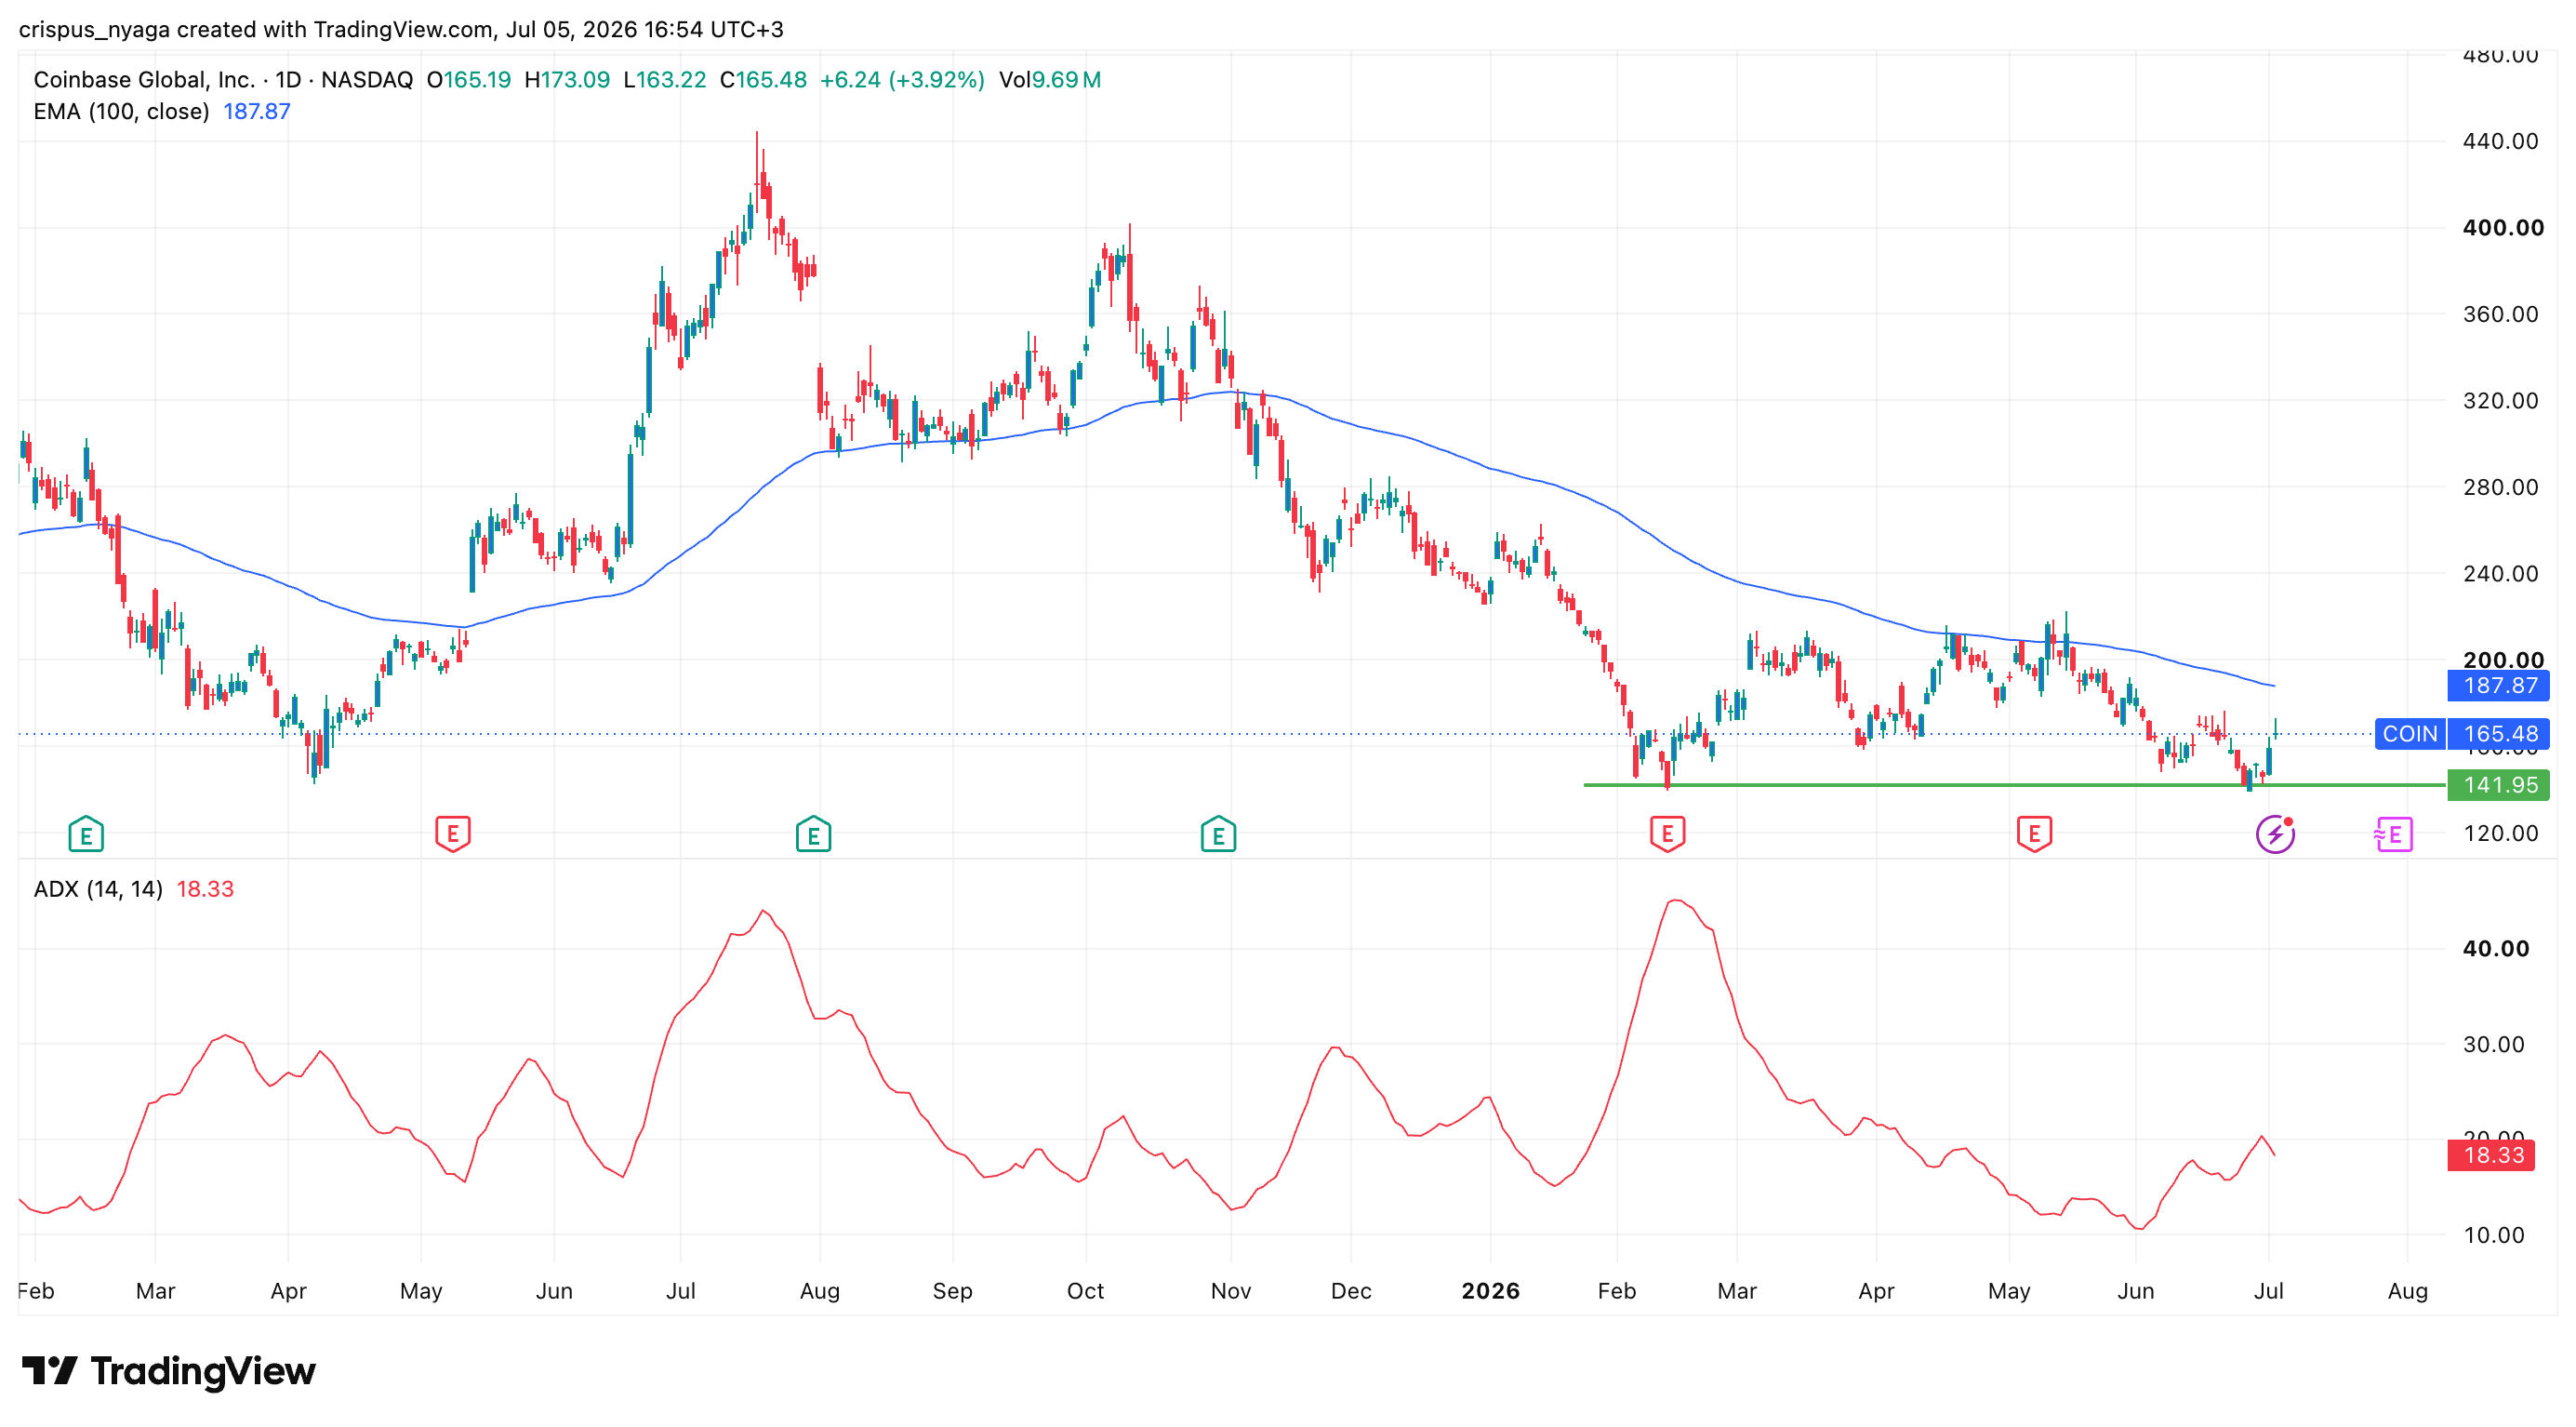Viewport: 2576px width, 1427px height.
Task: Open the purple lightning latest-update icon
Action: coord(2275,834)
